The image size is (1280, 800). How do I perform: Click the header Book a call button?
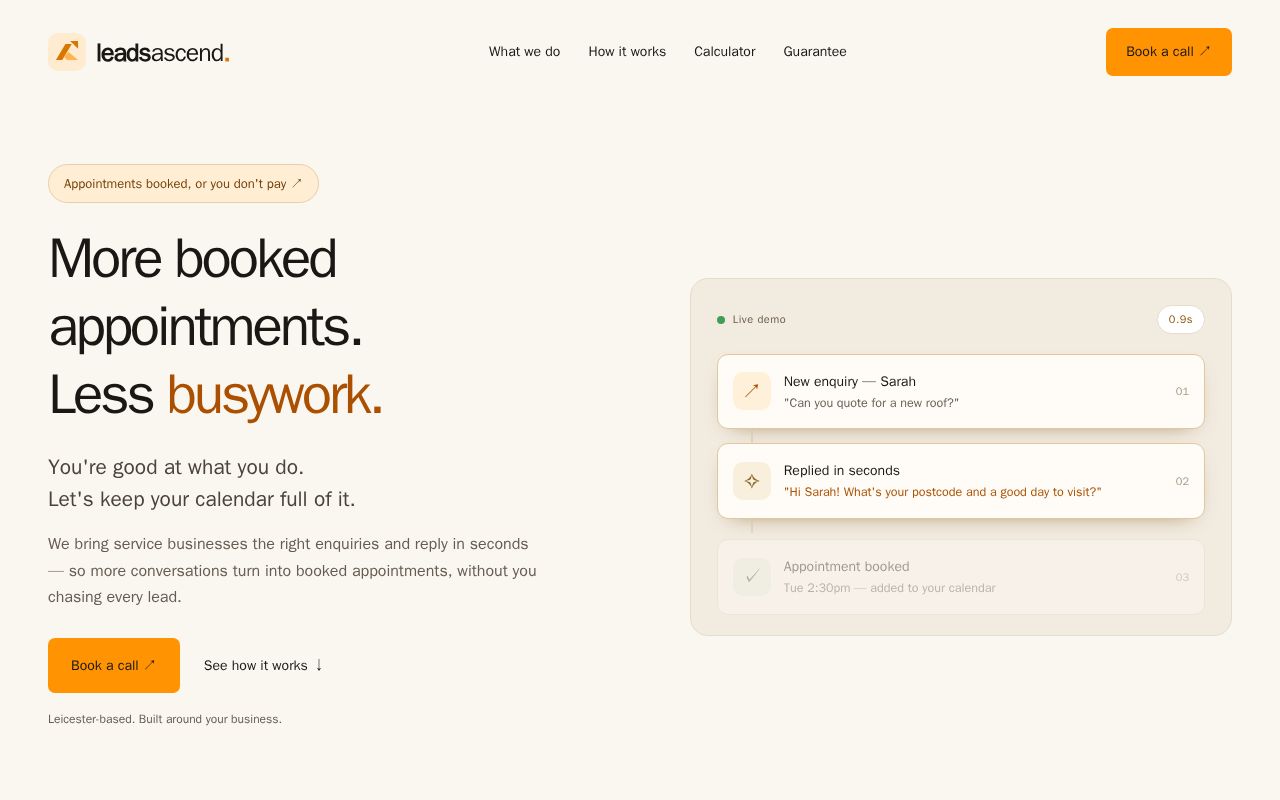coord(1169,52)
